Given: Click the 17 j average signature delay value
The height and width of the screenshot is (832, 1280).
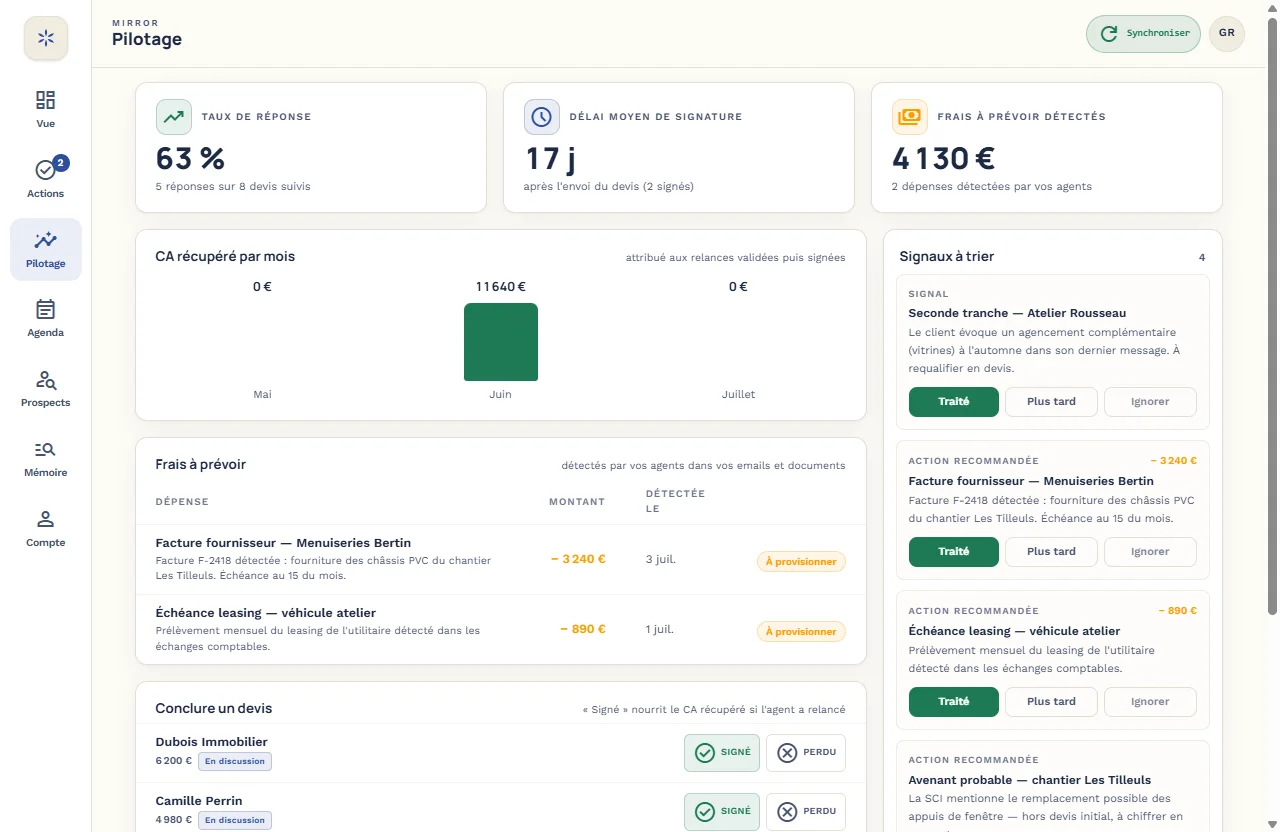Looking at the screenshot, I should (550, 159).
